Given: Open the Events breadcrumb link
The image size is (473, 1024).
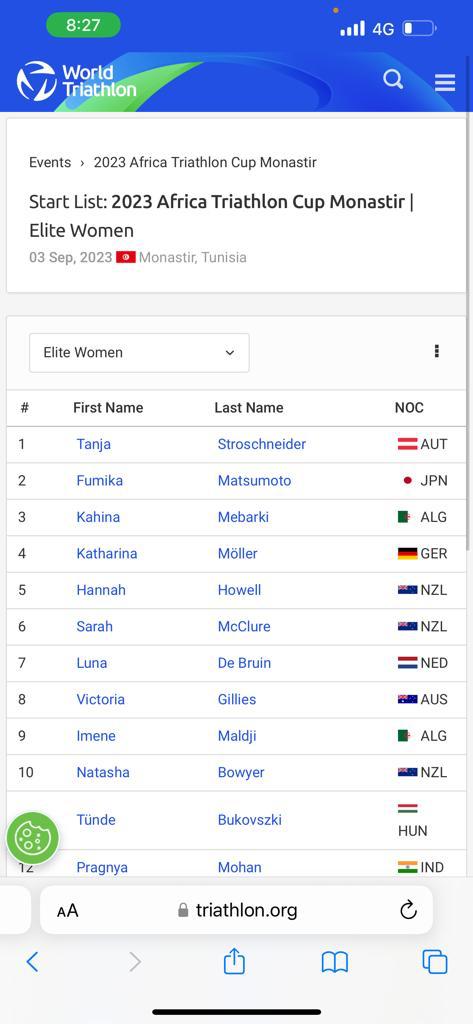Looking at the screenshot, I should tap(50, 163).
